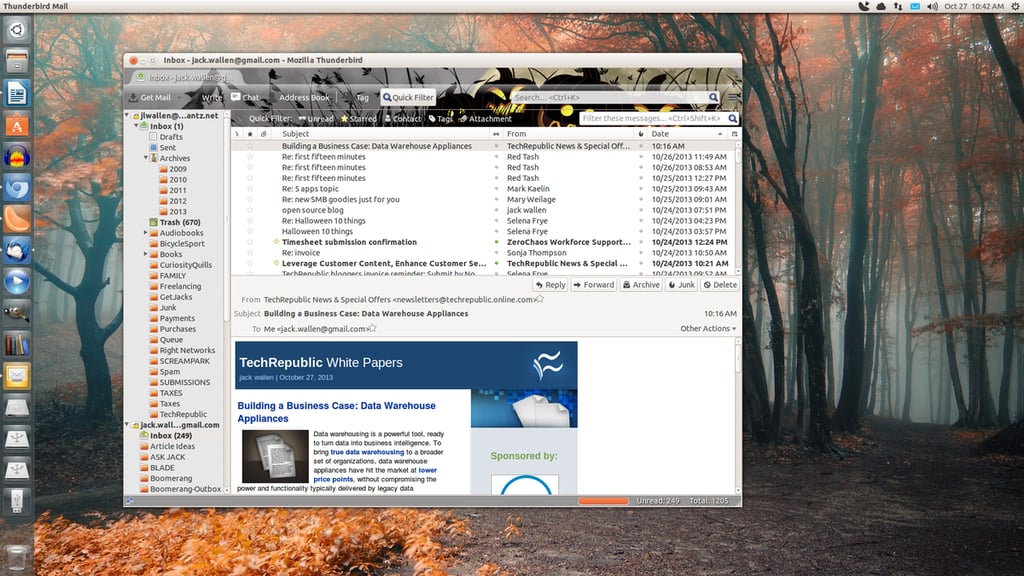The width and height of the screenshot is (1024, 576).
Task: Open Ubuntu Software Center in the launcher
Action: point(17,125)
